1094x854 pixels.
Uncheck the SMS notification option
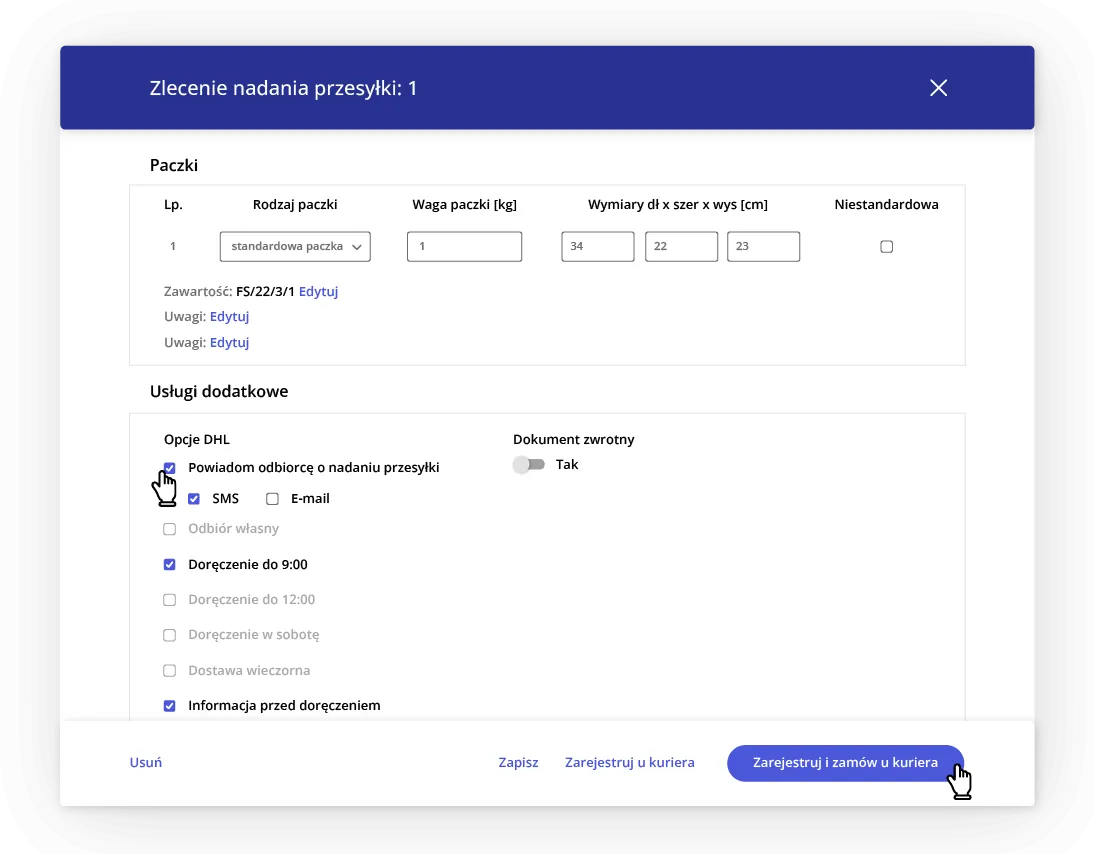point(194,498)
